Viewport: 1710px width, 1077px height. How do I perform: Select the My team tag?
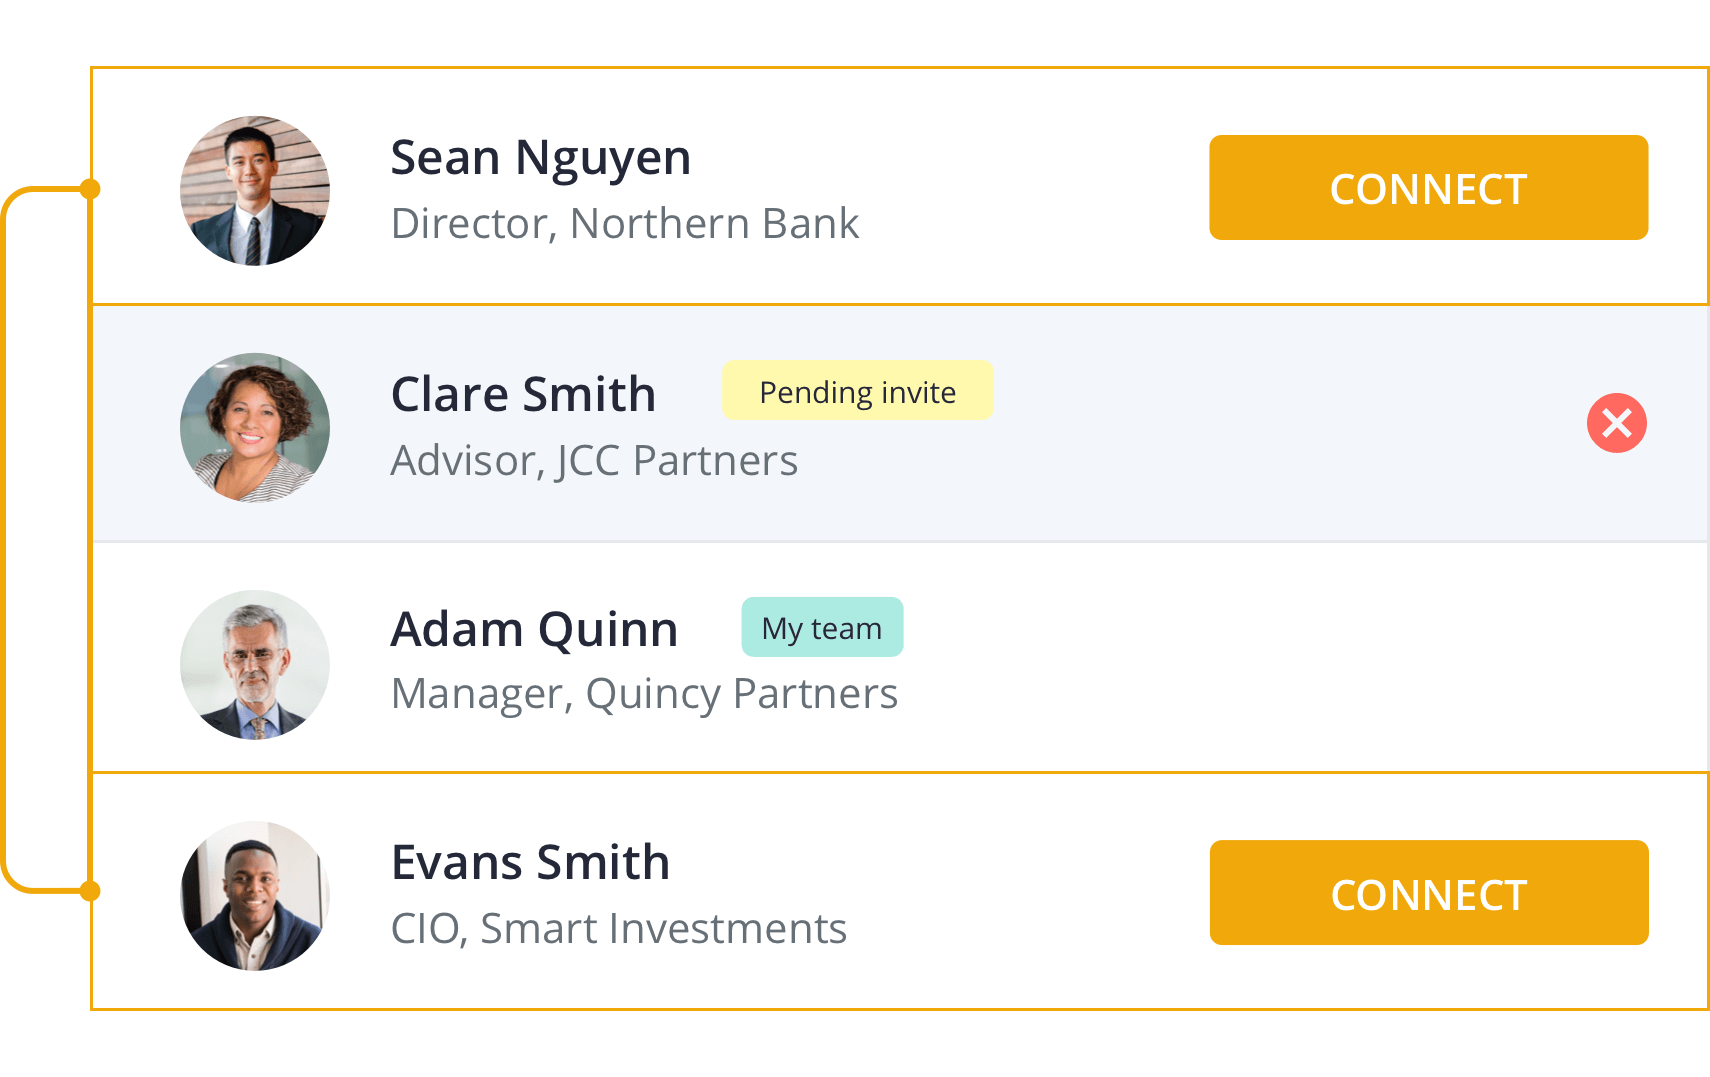822,628
